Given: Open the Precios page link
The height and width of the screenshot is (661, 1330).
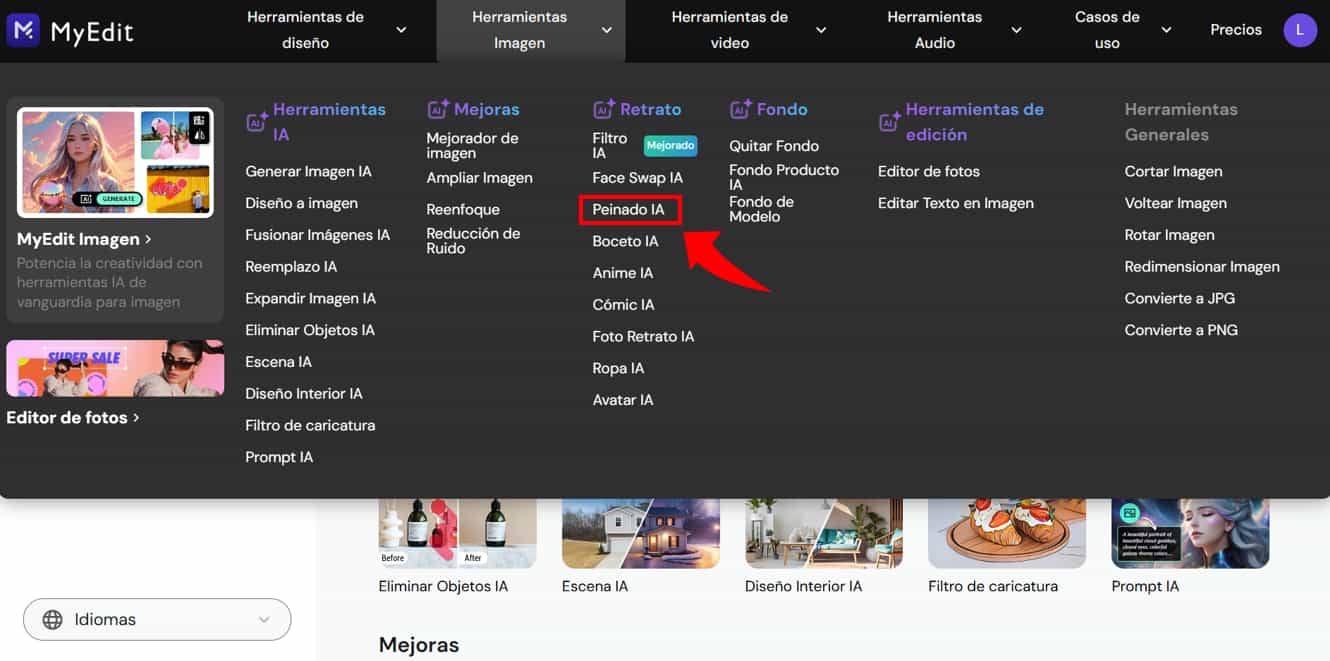Looking at the screenshot, I should [x=1236, y=30].
